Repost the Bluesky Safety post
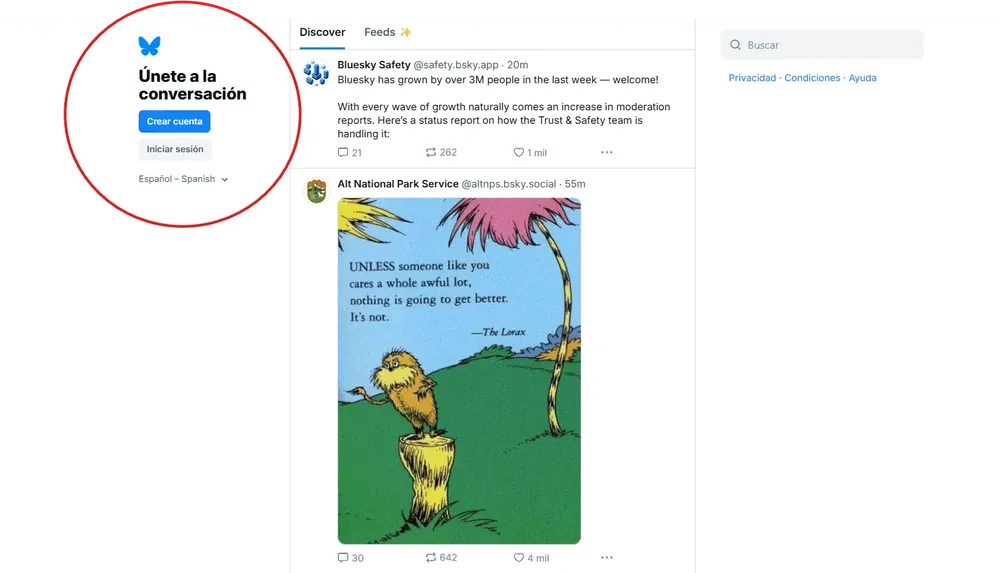1000x573 pixels. pos(441,153)
